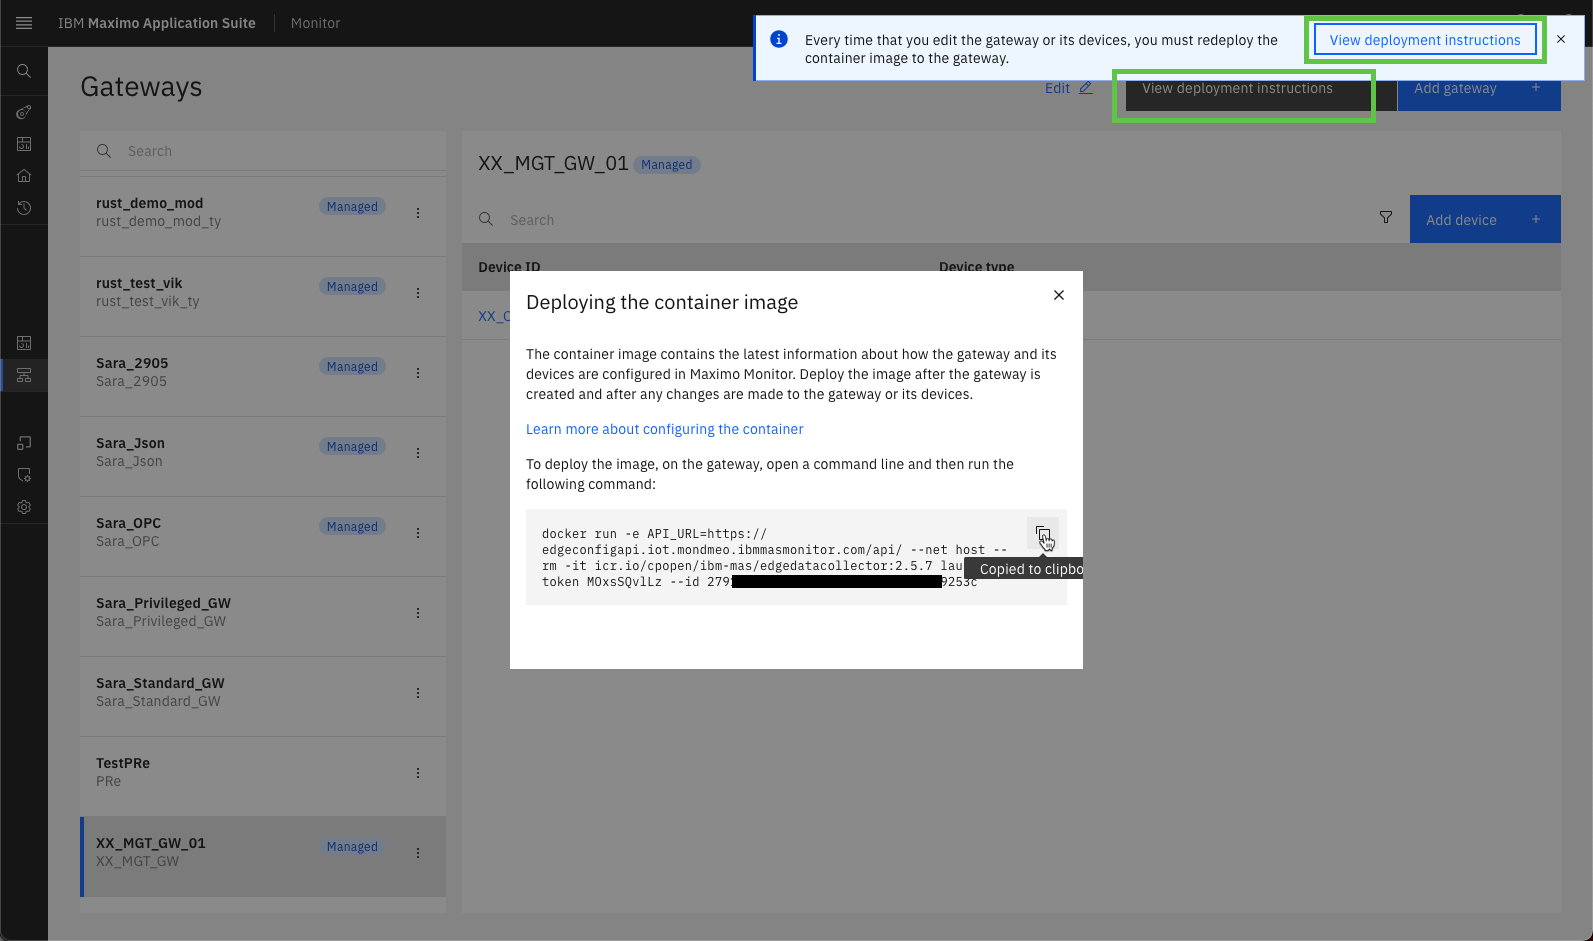1593x941 pixels.
Task: Click Device type column header
Action: coord(976,267)
